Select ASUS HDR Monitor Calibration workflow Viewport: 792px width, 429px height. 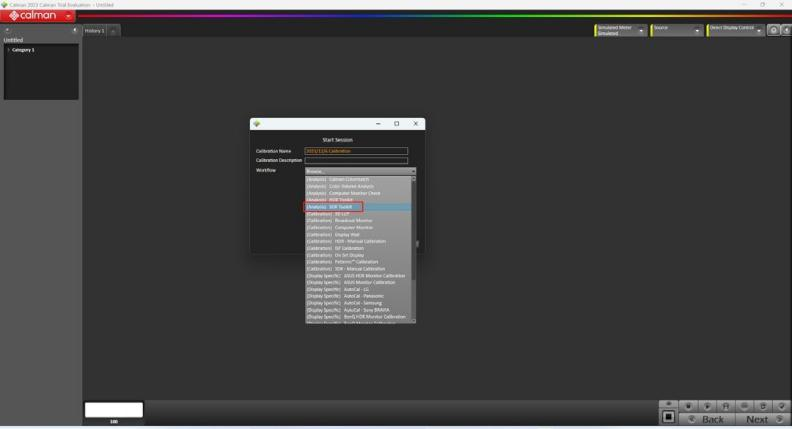358,276
